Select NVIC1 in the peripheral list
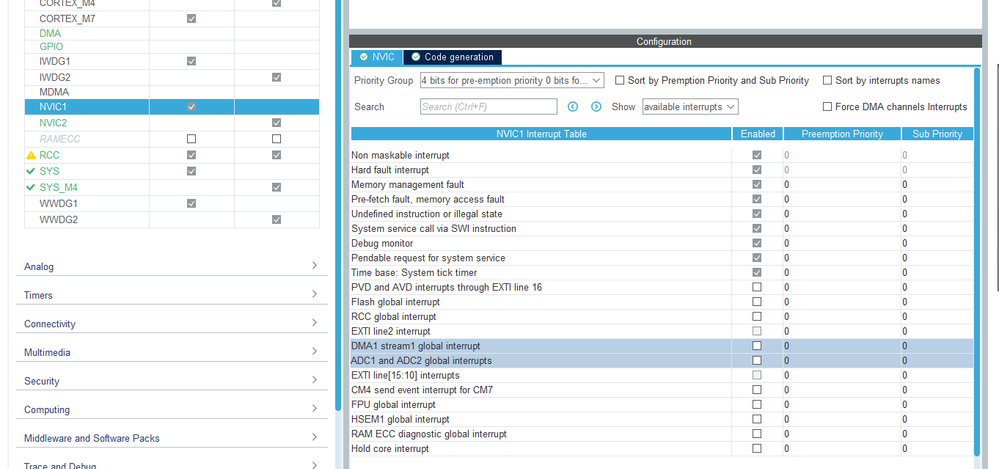 171,107
